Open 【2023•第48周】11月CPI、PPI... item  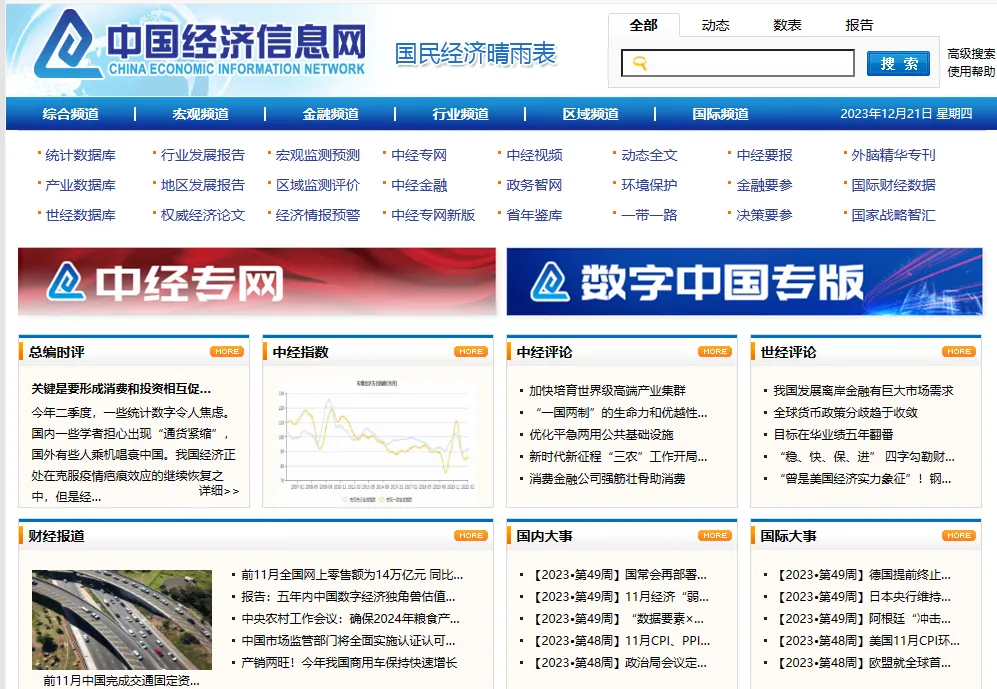[620, 641]
